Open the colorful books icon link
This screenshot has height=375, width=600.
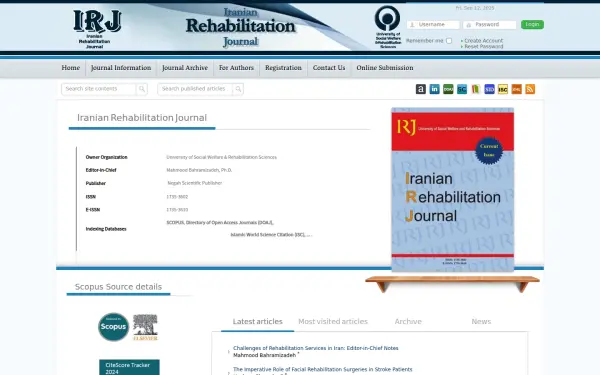tap(475, 89)
